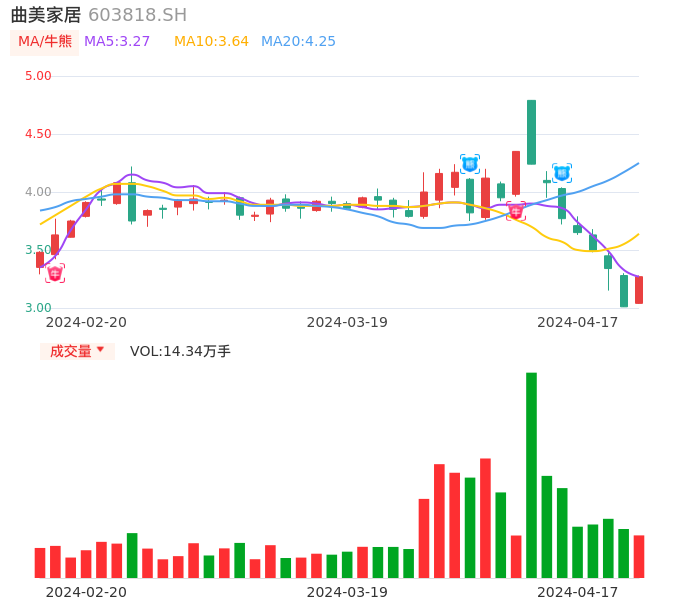The image size is (686, 606).
Task: Click the 2024-03-19 date under price chart
Action: click(x=347, y=322)
